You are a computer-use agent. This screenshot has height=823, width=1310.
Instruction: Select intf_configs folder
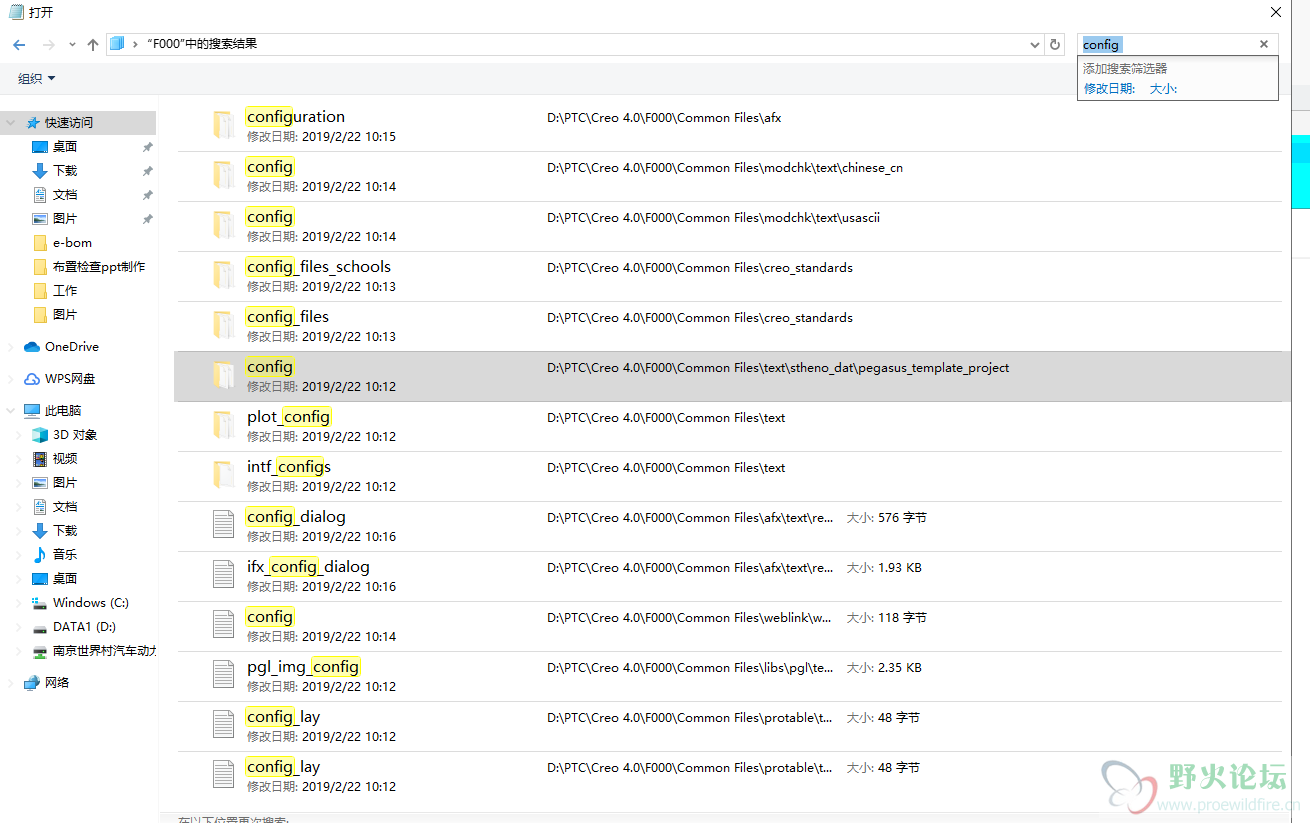click(x=728, y=476)
